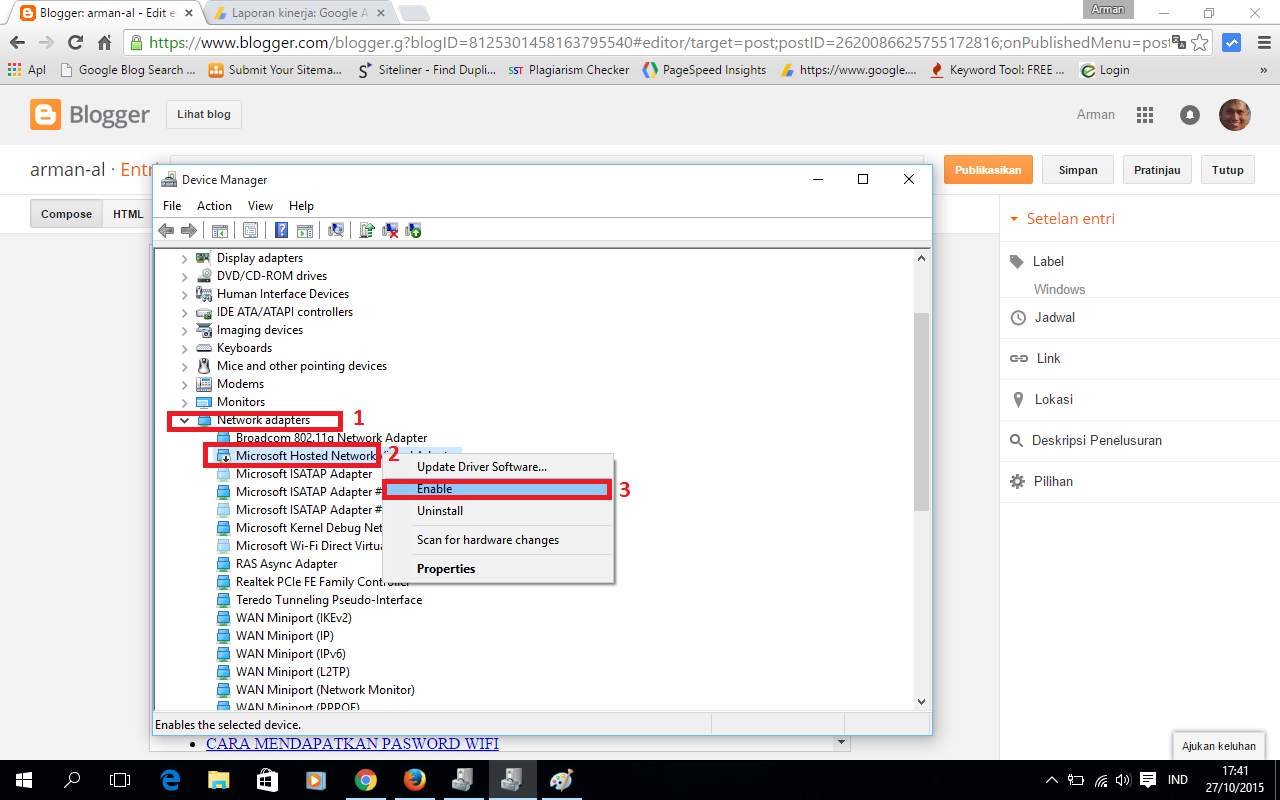Click the Tutup button

coord(1228,170)
